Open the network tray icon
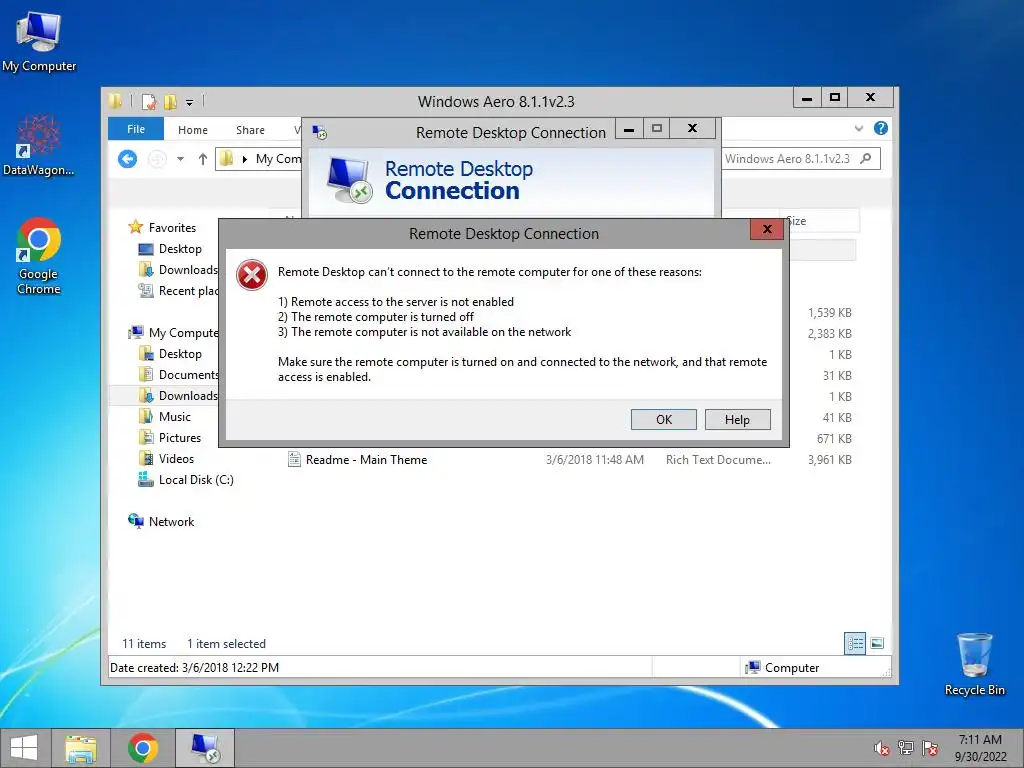The height and width of the screenshot is (768, 1024). (x=906, y=748)
